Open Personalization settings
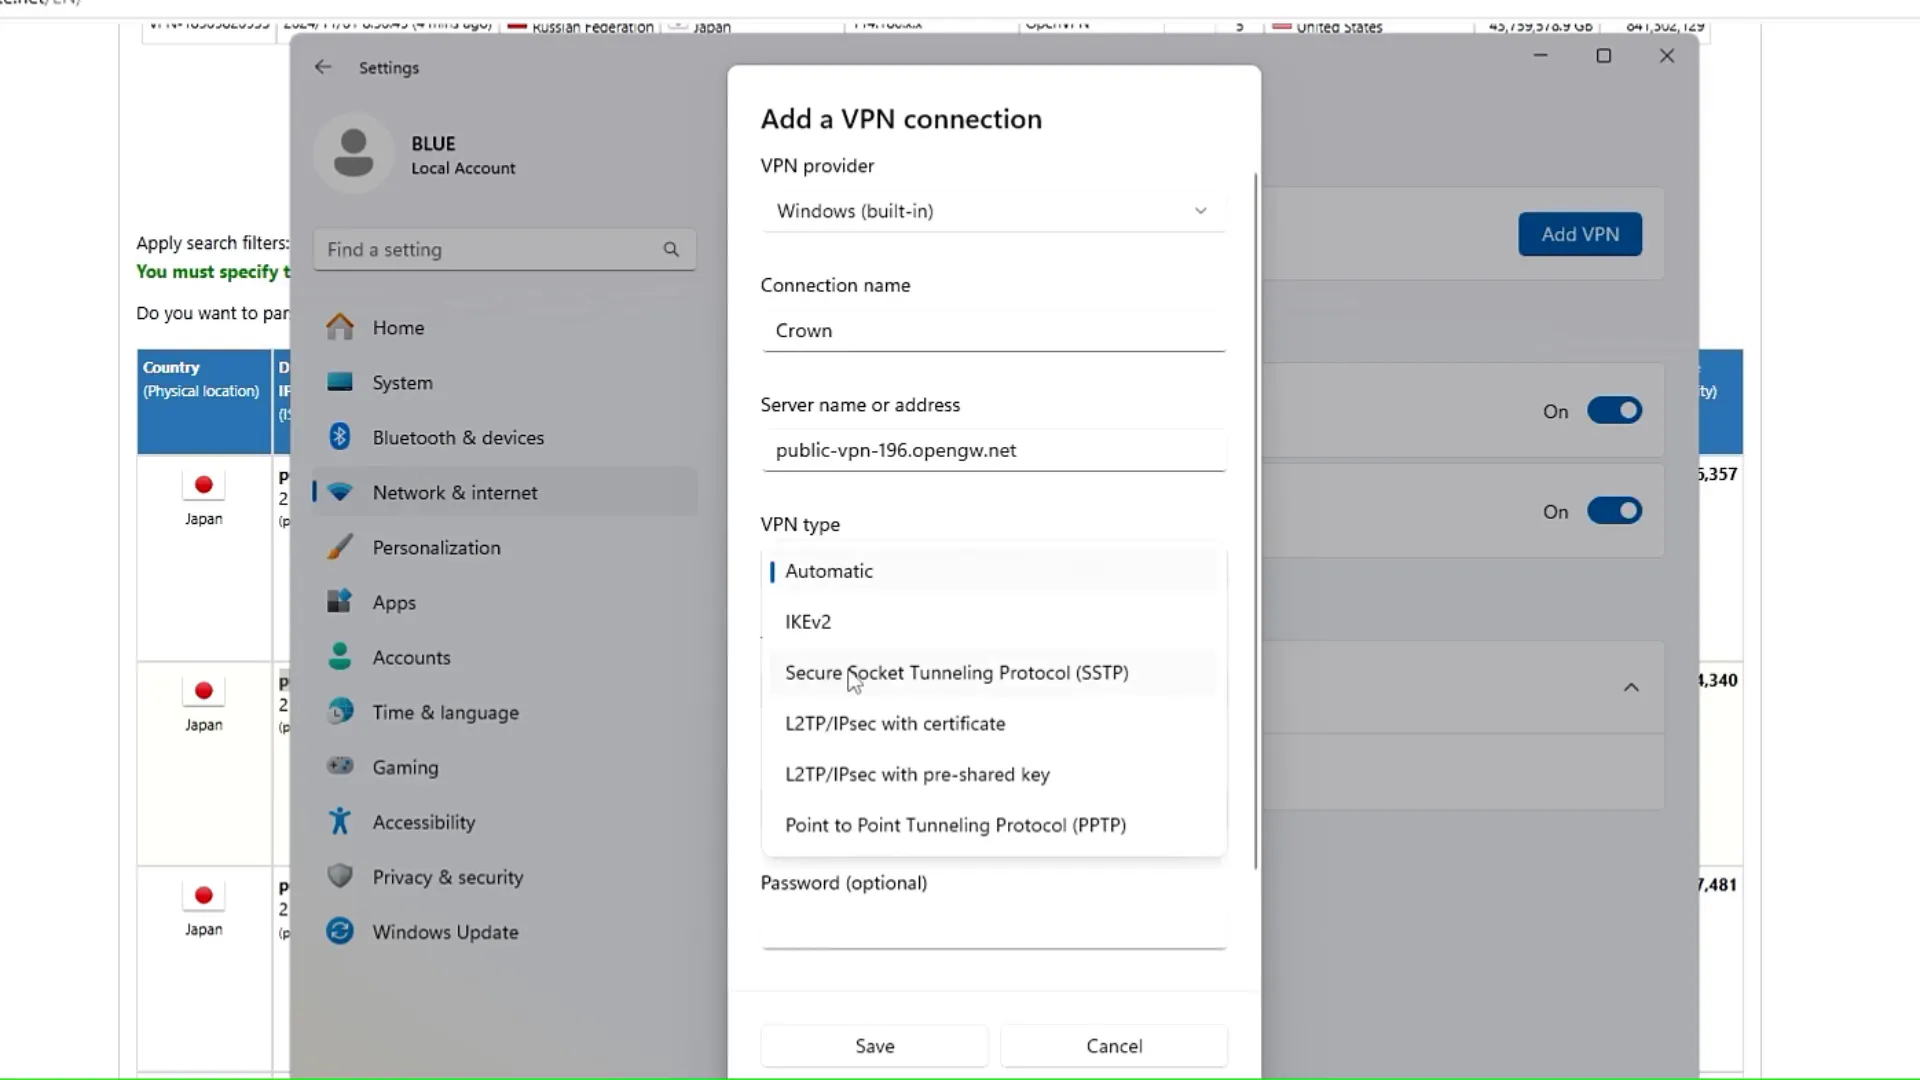Viewport: 1920px width, 1080px height. point(505,547)
